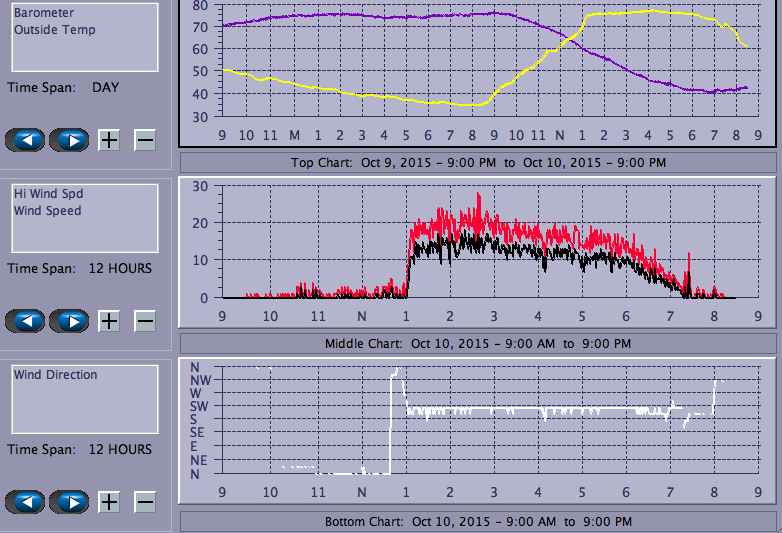Click the Top Chart date range bar
782x533 pixels.
click(x=478, y=162)
